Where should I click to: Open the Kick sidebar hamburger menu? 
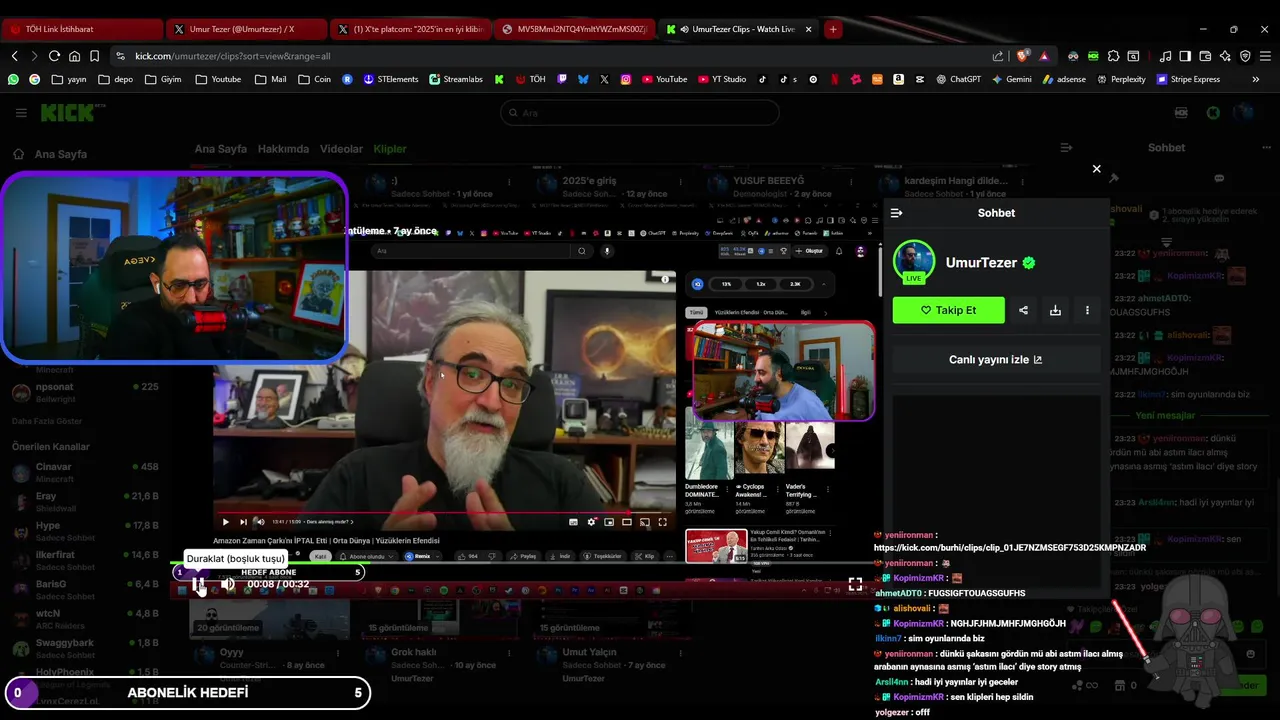[x=21, y=113]
